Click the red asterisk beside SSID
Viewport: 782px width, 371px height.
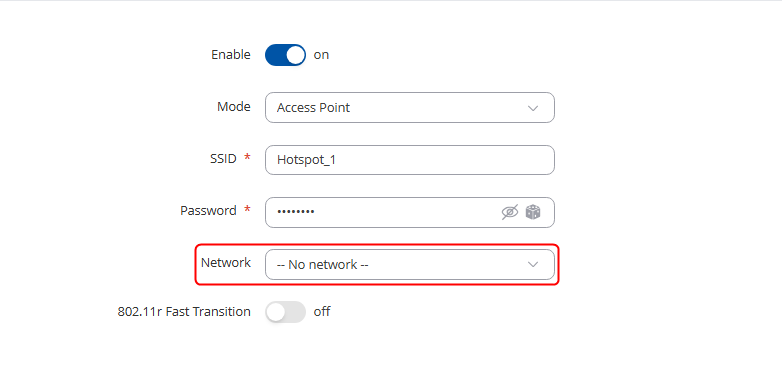point(247,158)
